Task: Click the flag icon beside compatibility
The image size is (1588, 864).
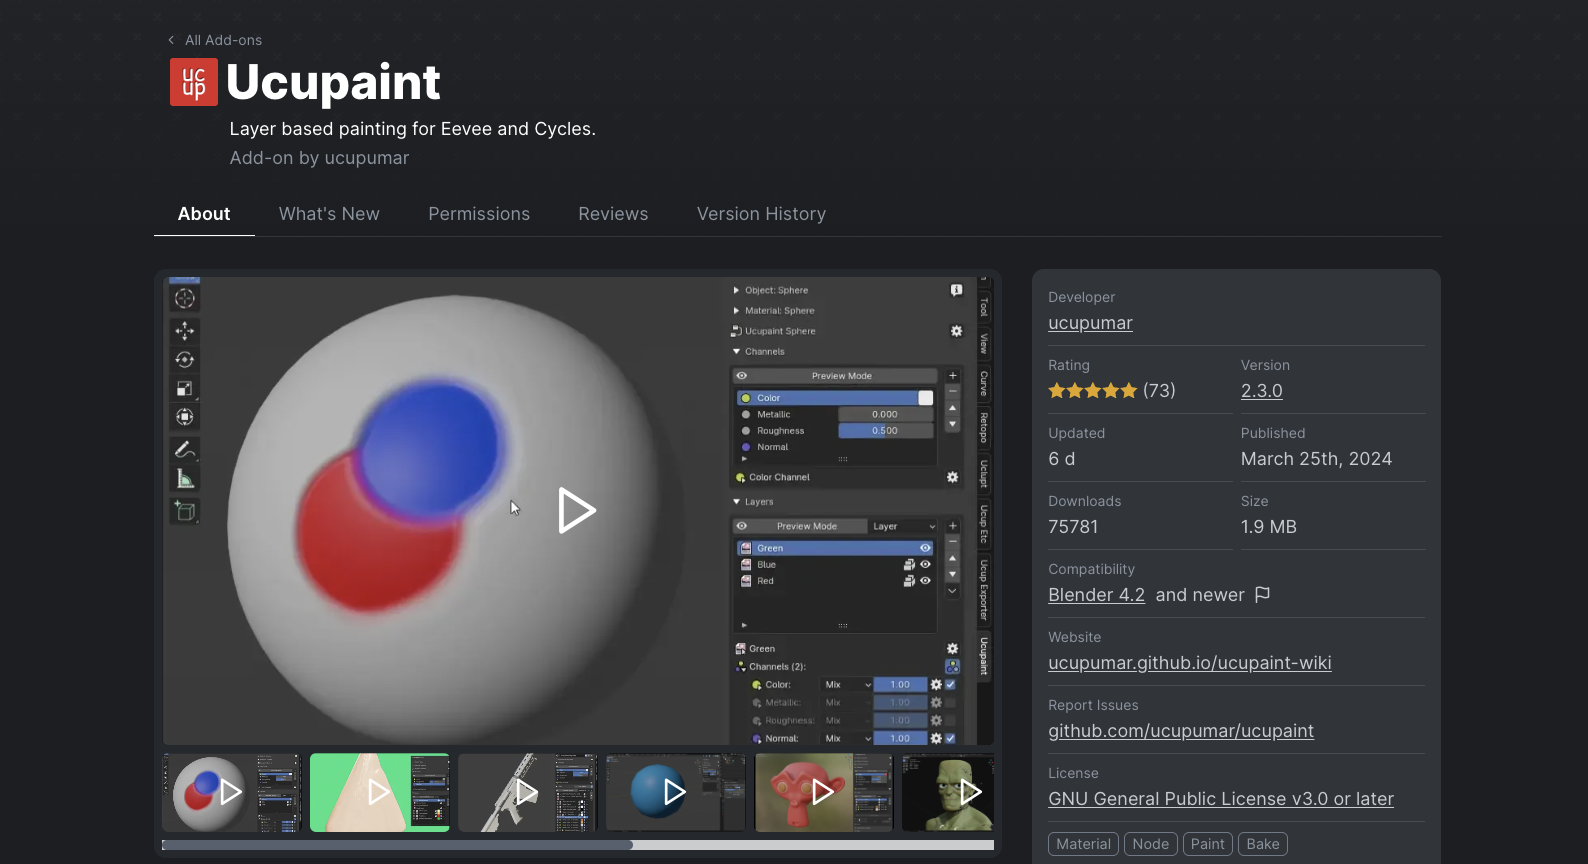Action: click(x=1262, y=595)
